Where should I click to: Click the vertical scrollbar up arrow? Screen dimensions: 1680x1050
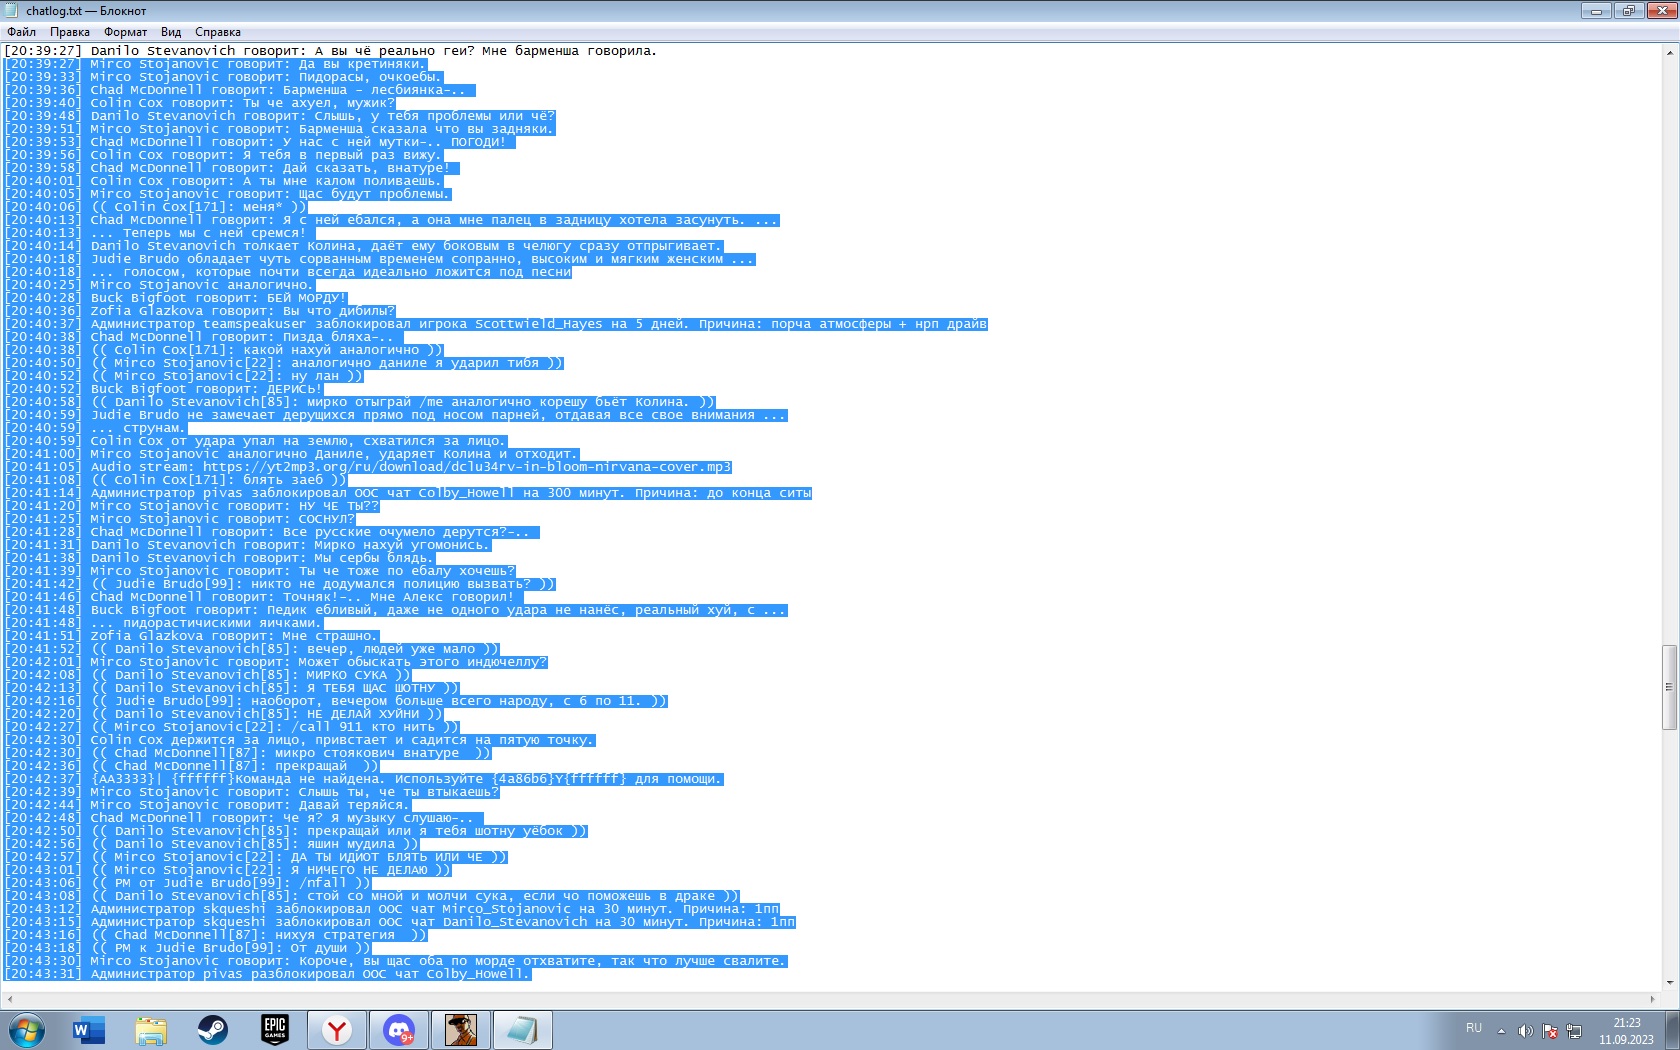point(1669,52)
